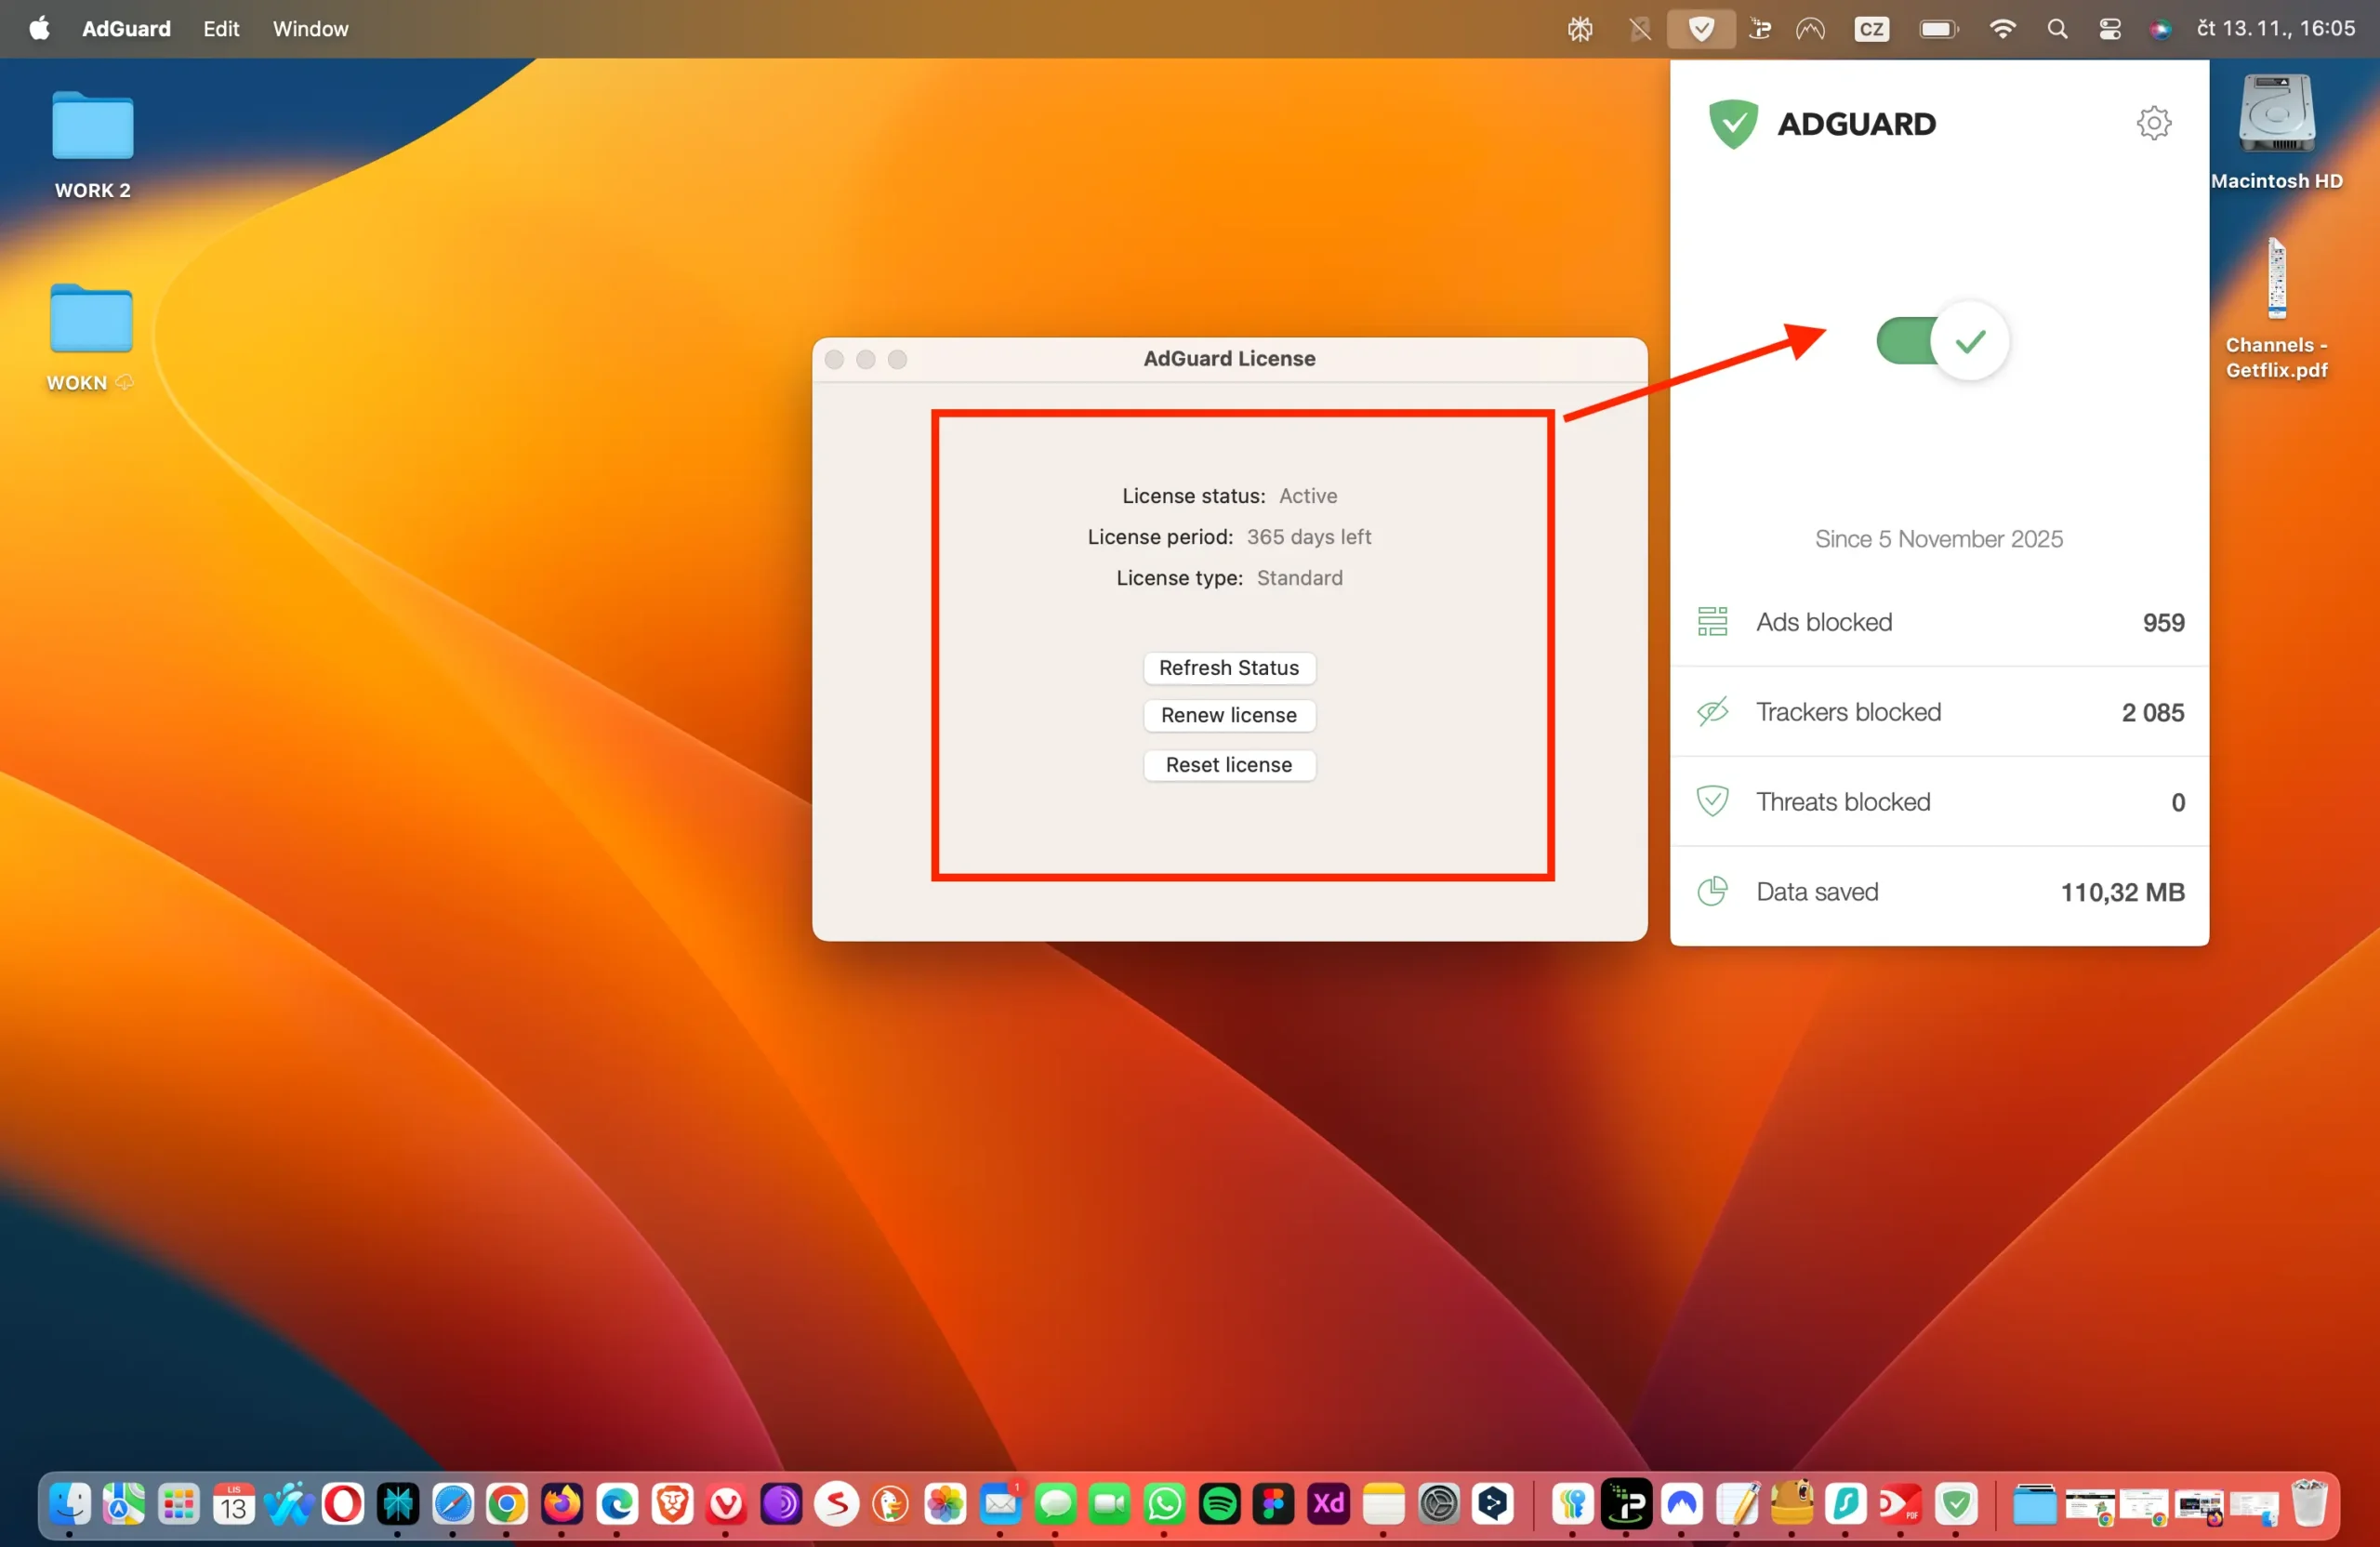Click Refresh Status button

1228,668
